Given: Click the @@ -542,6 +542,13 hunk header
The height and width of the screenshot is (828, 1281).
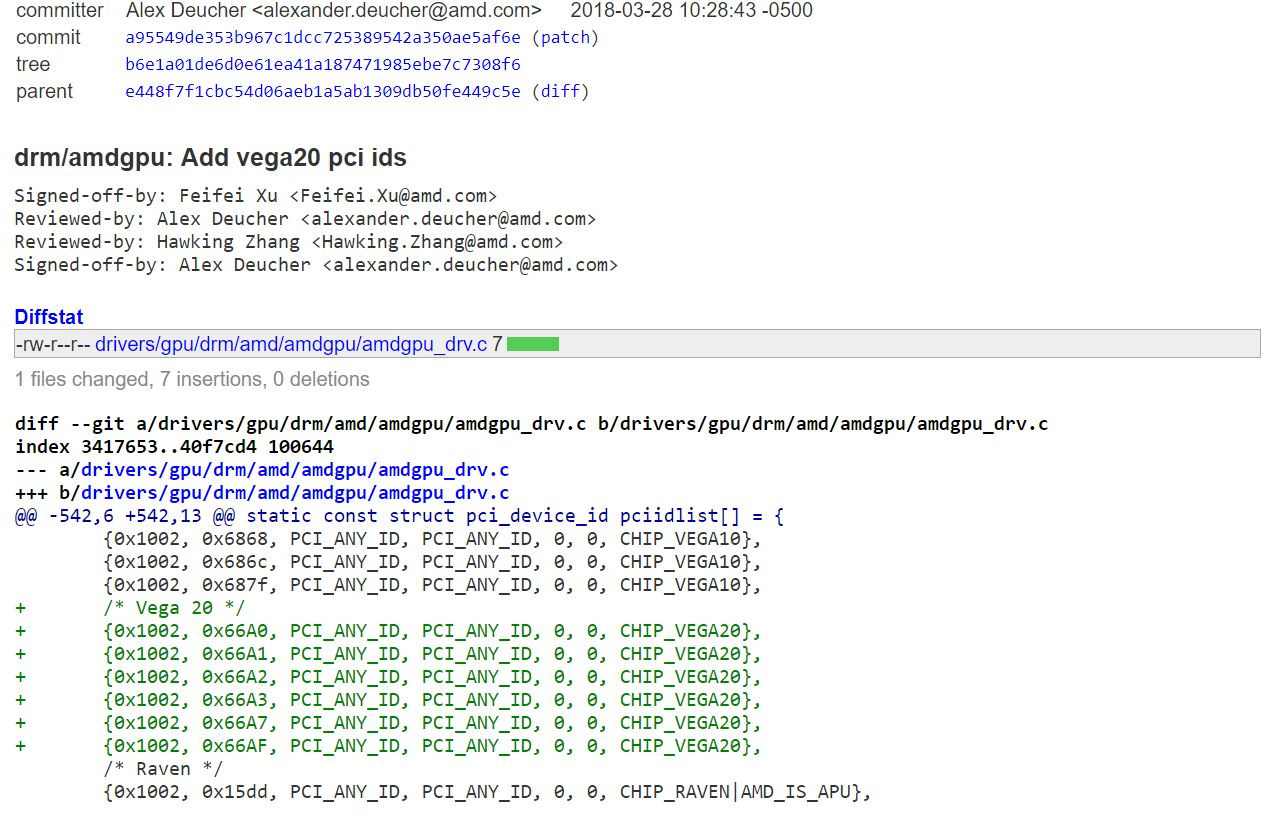Looking at the screenshot, I should tap(400, 516).
